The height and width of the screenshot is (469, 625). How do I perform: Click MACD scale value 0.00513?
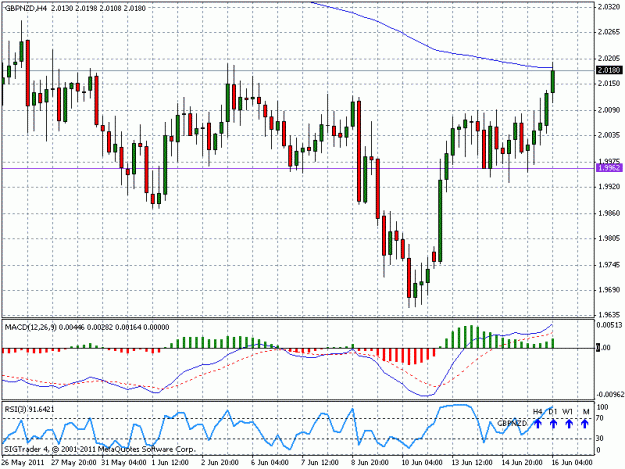coord(609,325)
